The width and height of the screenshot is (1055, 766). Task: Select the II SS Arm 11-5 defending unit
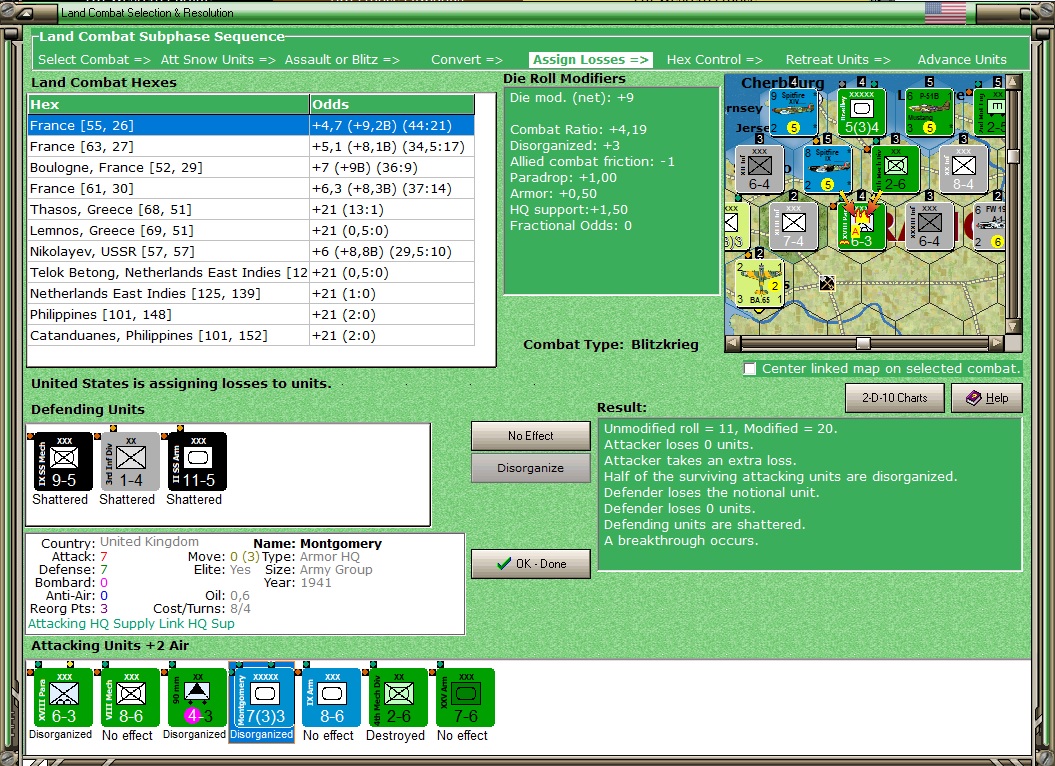pos(197,462)
